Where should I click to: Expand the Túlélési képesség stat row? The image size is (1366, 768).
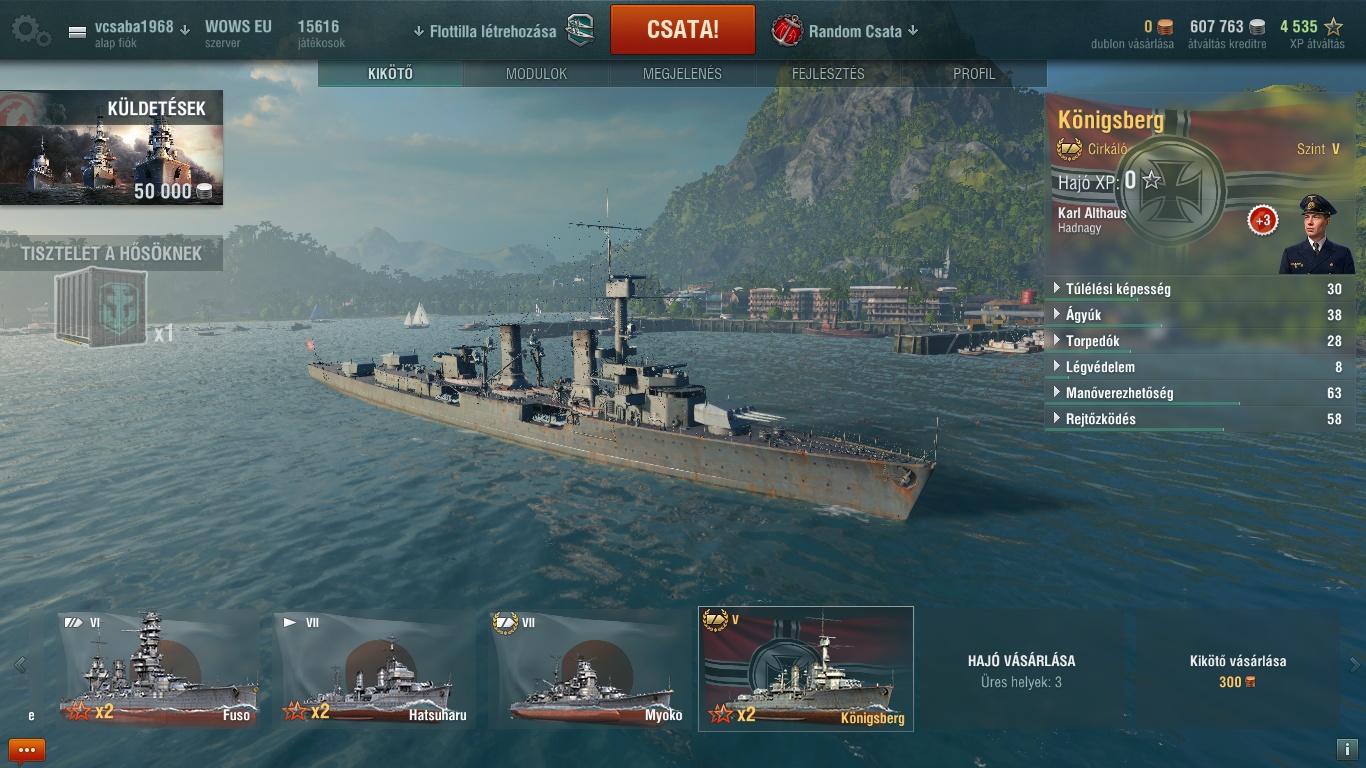pyautogui.click(x=1198, y=289)
